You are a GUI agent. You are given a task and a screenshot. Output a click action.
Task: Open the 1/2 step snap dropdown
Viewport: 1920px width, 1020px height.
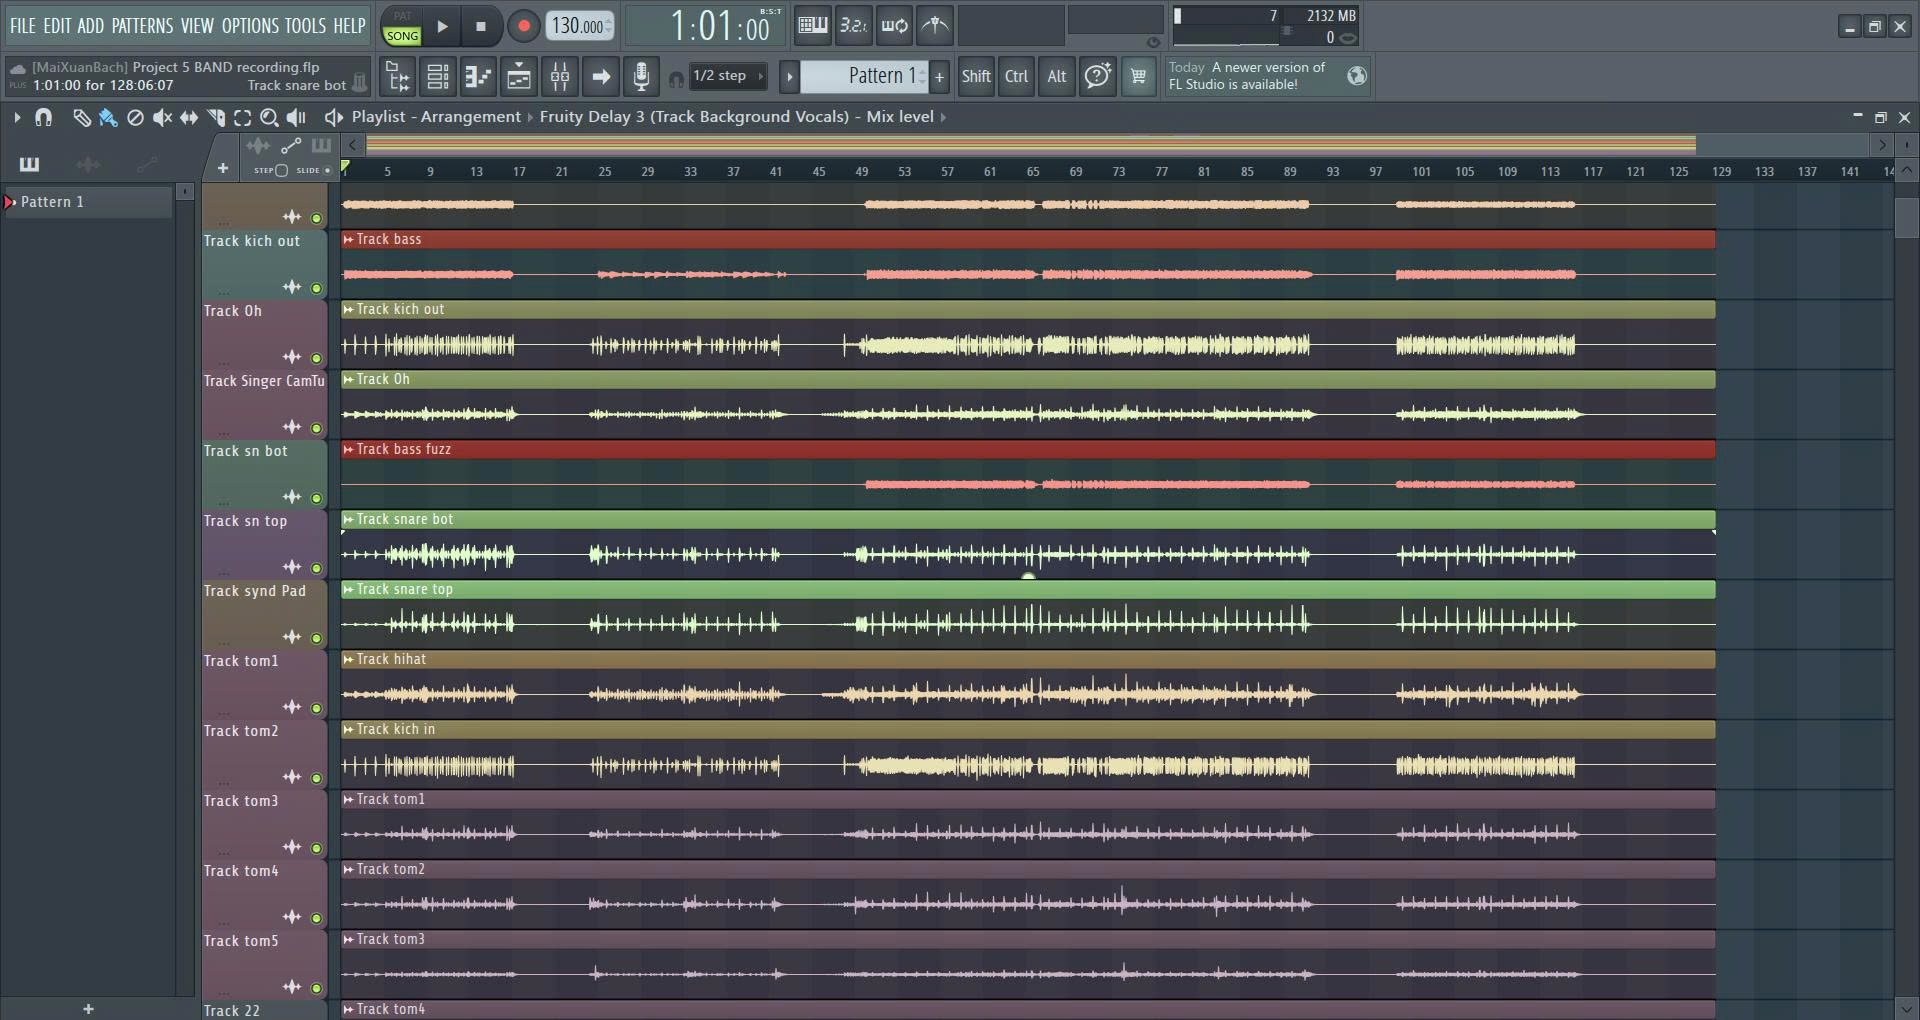tap(728, 76)
